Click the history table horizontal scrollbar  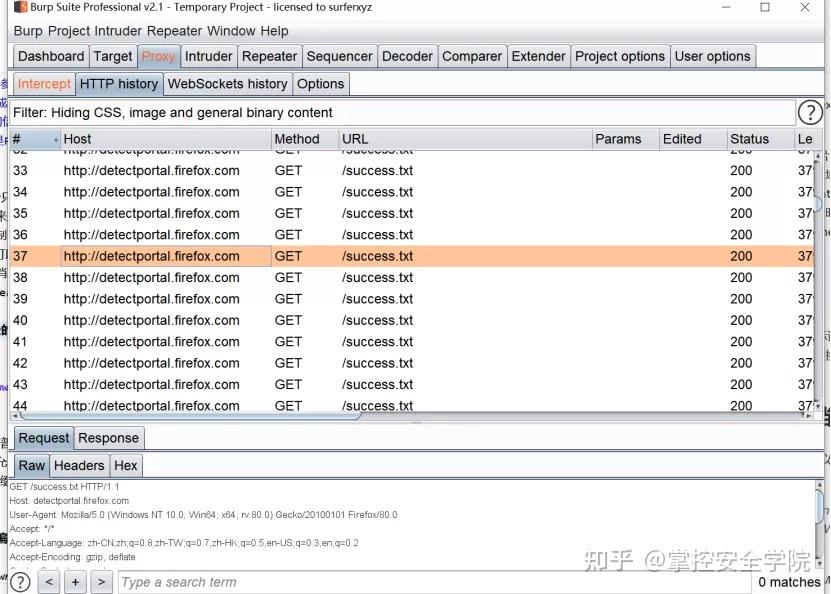190,415
